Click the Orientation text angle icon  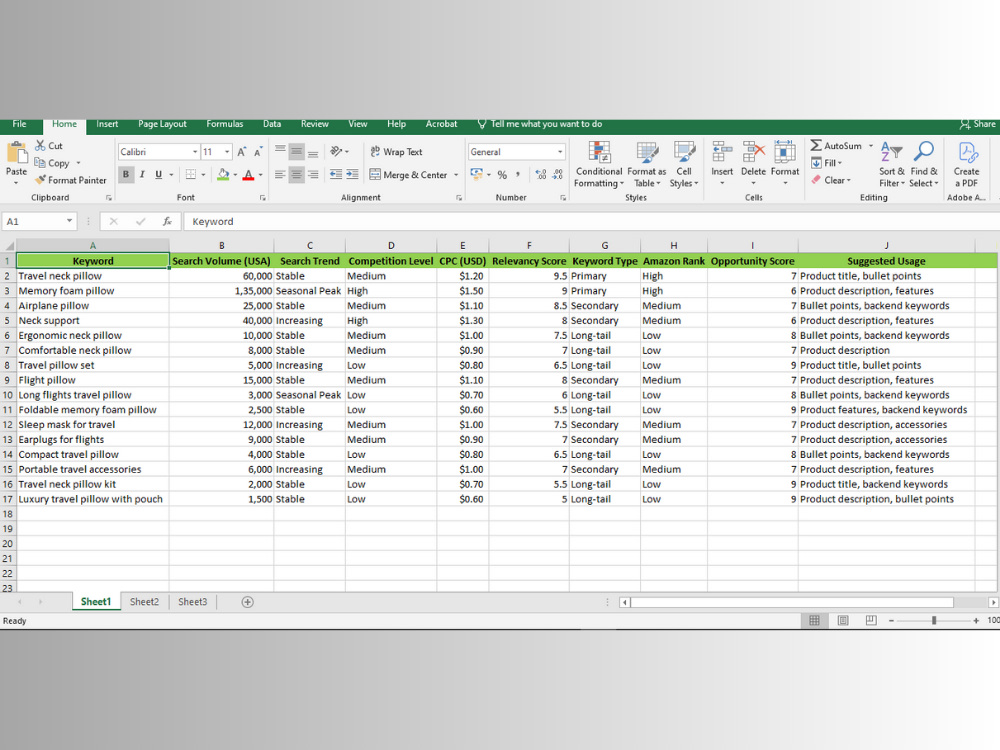click(336, 151)
